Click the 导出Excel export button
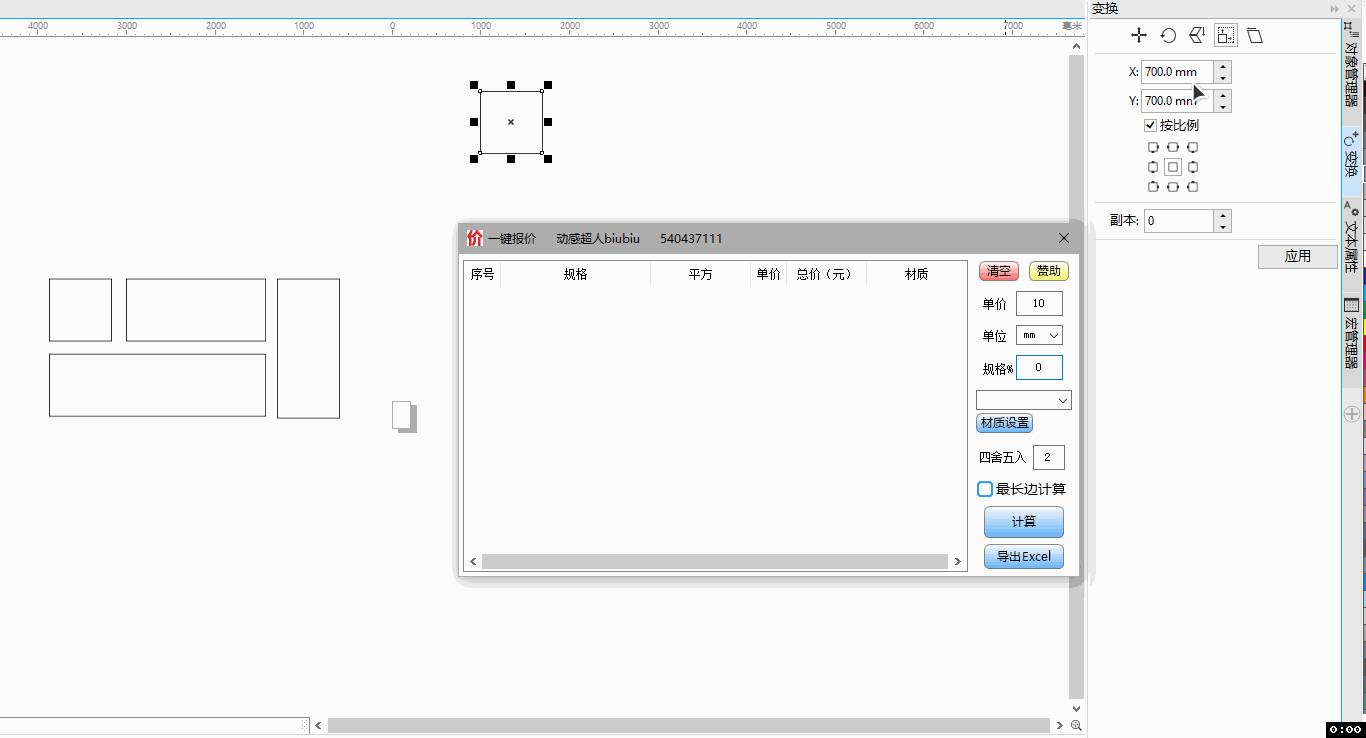The height and width of the screenshot is (738, 1366). (x=1023, y=556)
